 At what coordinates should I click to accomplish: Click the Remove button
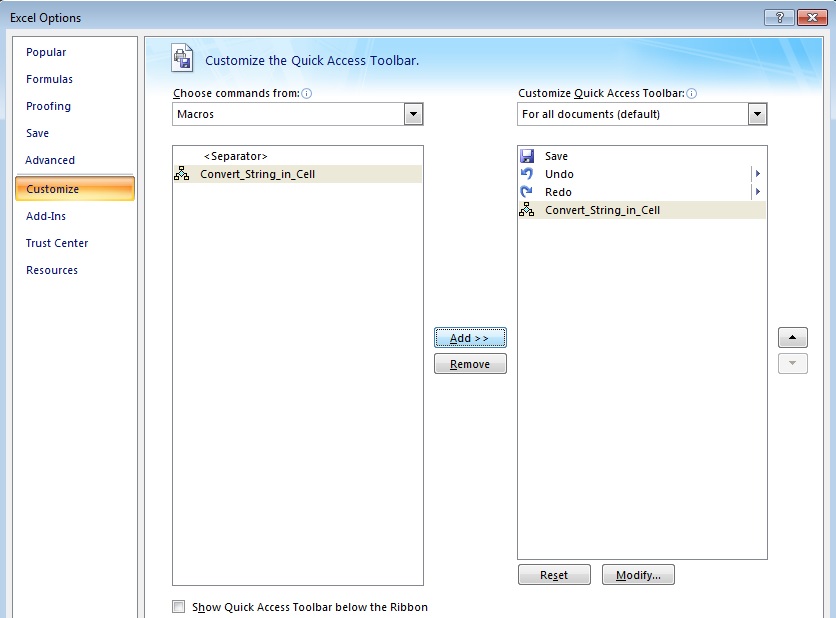point(470,364)
